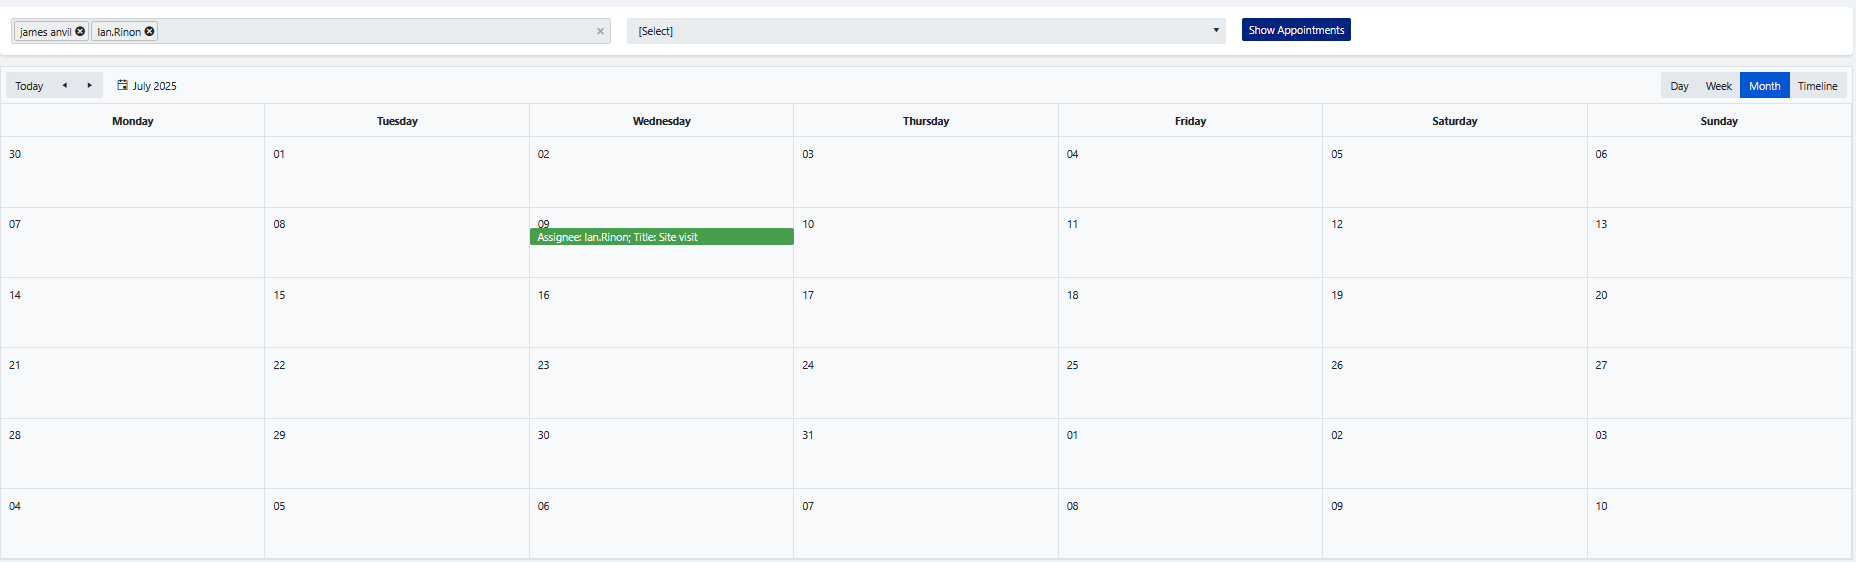Switch to Timeline view
The image size is (1856, 562).
1817,86
